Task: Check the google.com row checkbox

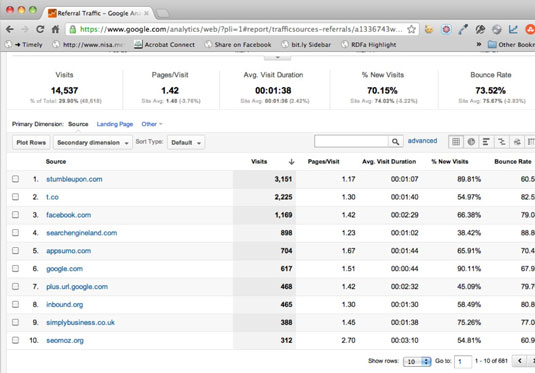Action: 15,269
